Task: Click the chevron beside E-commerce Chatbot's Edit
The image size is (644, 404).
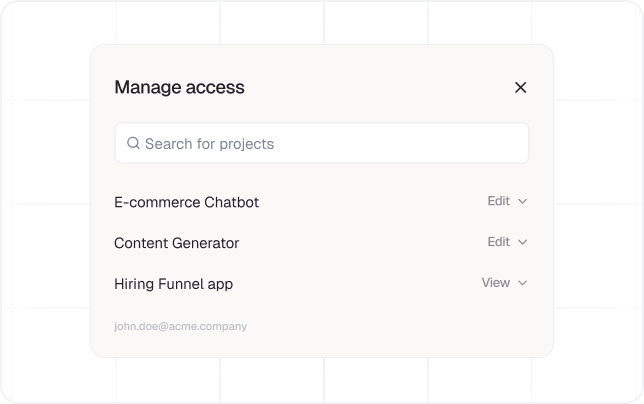Action: tap(522, 201)
